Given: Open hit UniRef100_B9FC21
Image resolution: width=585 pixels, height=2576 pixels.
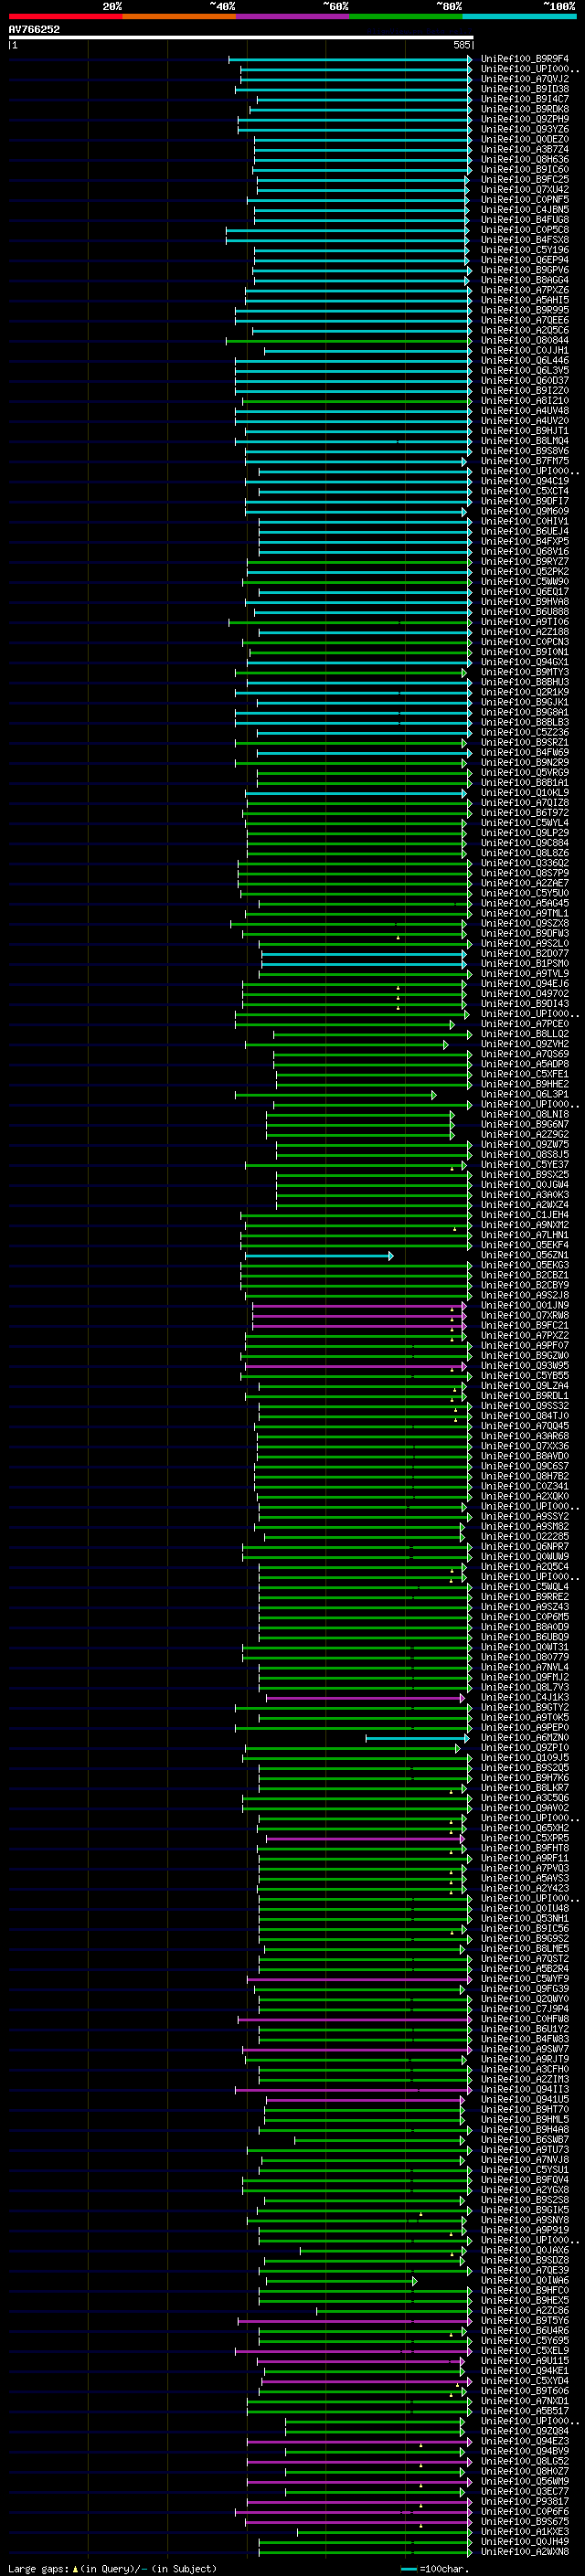Looking at the screenshot, I should [x=525, y=1325].
